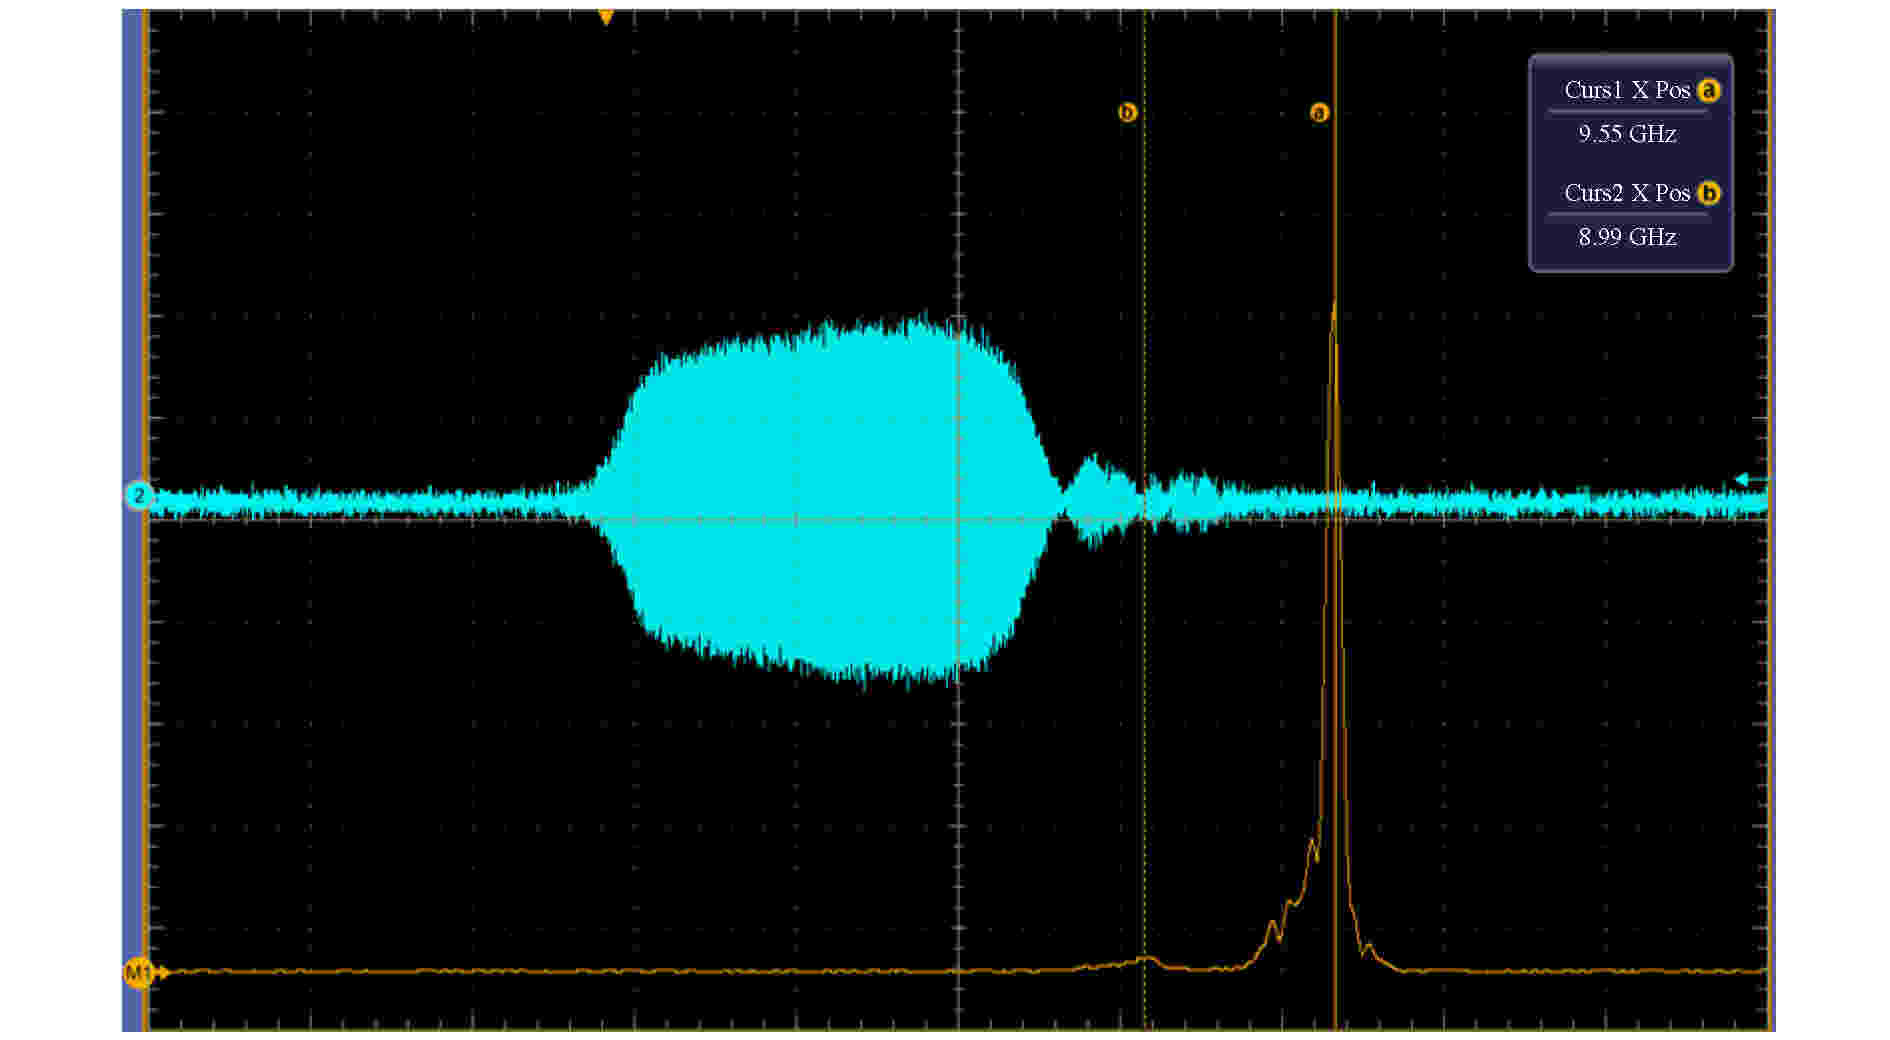
Task: Click the cursor b badge in readout
Action: [1709, 193]
